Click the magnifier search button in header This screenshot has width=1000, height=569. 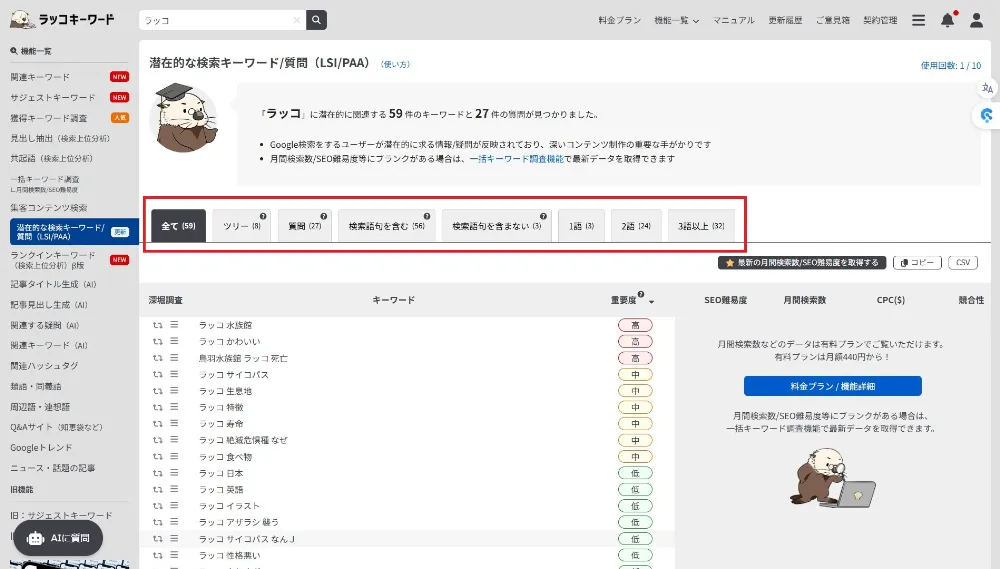[316, 20]
